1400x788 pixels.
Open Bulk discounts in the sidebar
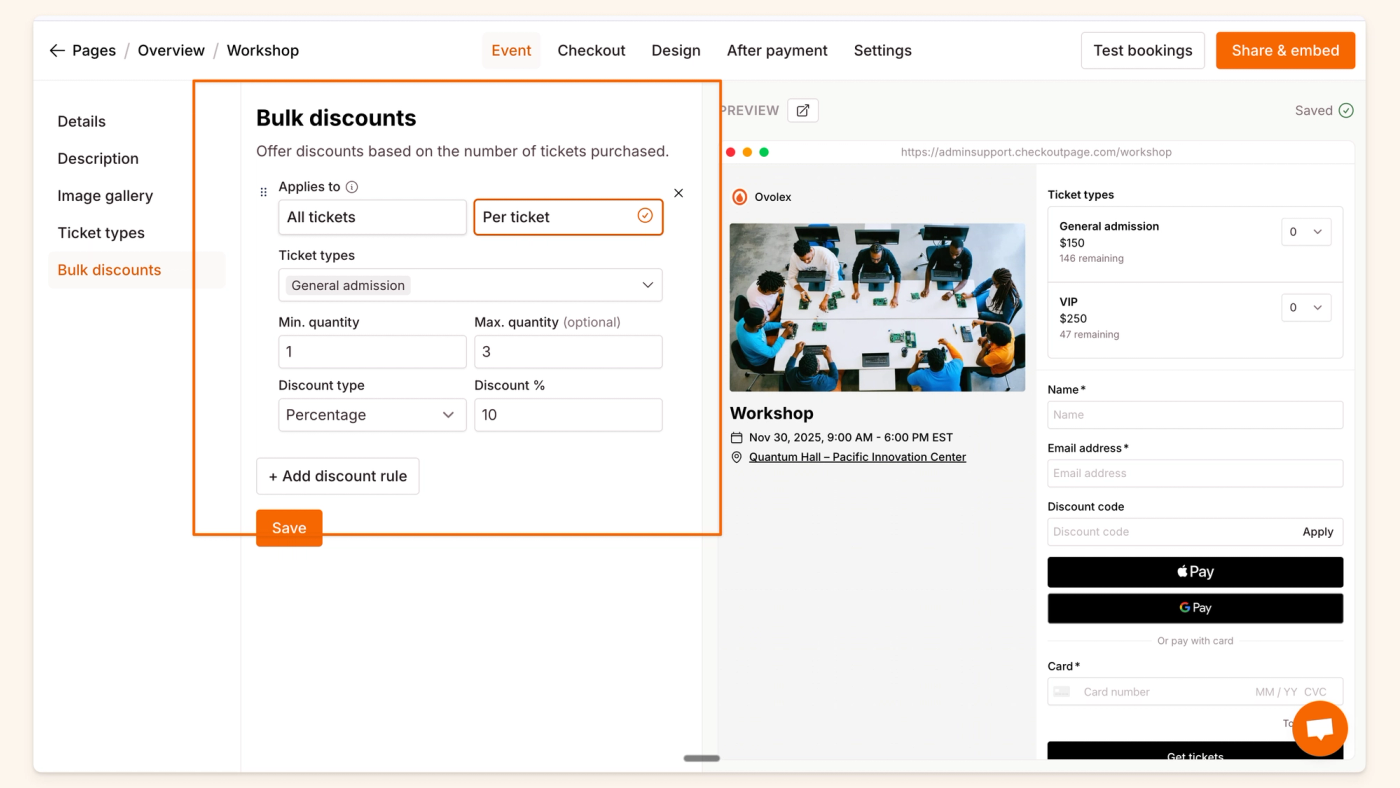pyautogui.click(x=136, y=270)
